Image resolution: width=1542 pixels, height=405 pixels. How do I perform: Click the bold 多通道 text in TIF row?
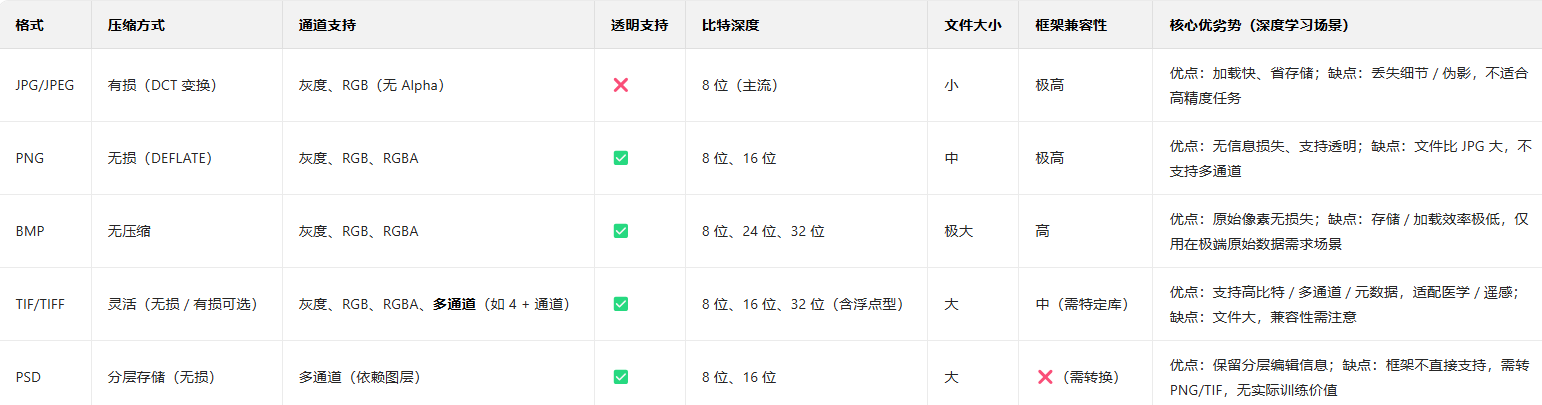[454, 304]
